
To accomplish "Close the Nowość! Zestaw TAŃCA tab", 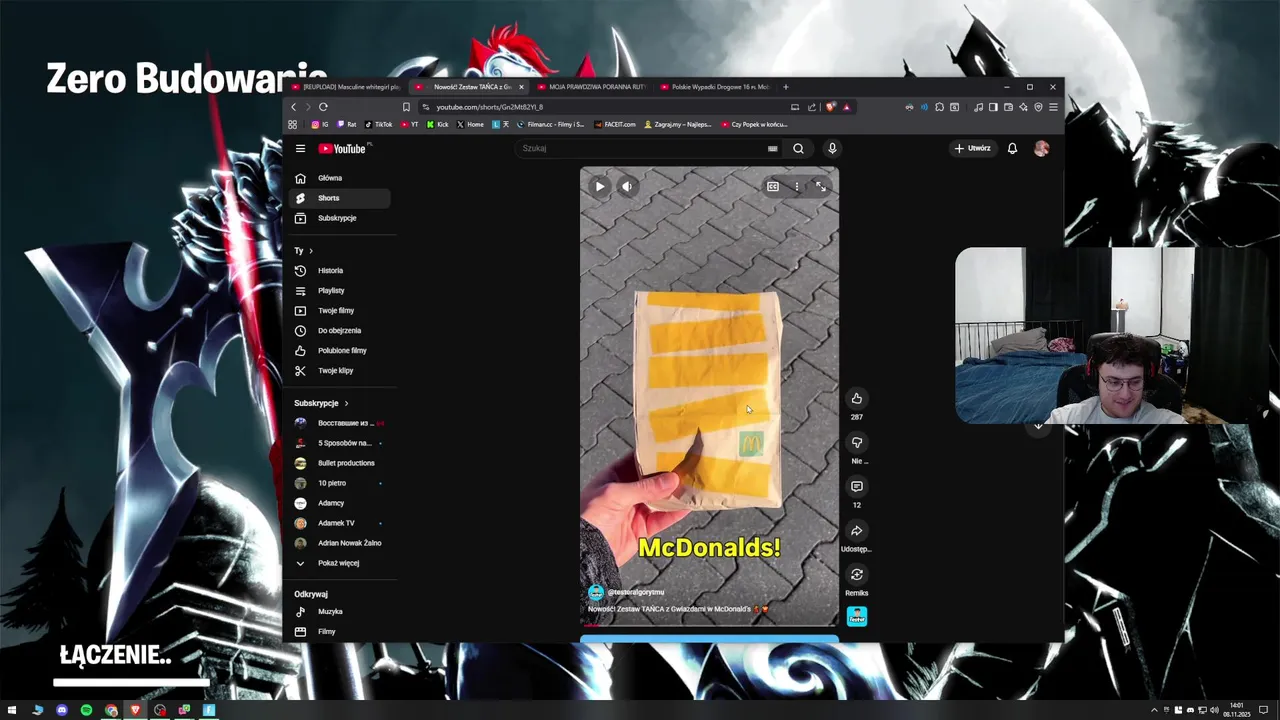I will coord(521,87).
